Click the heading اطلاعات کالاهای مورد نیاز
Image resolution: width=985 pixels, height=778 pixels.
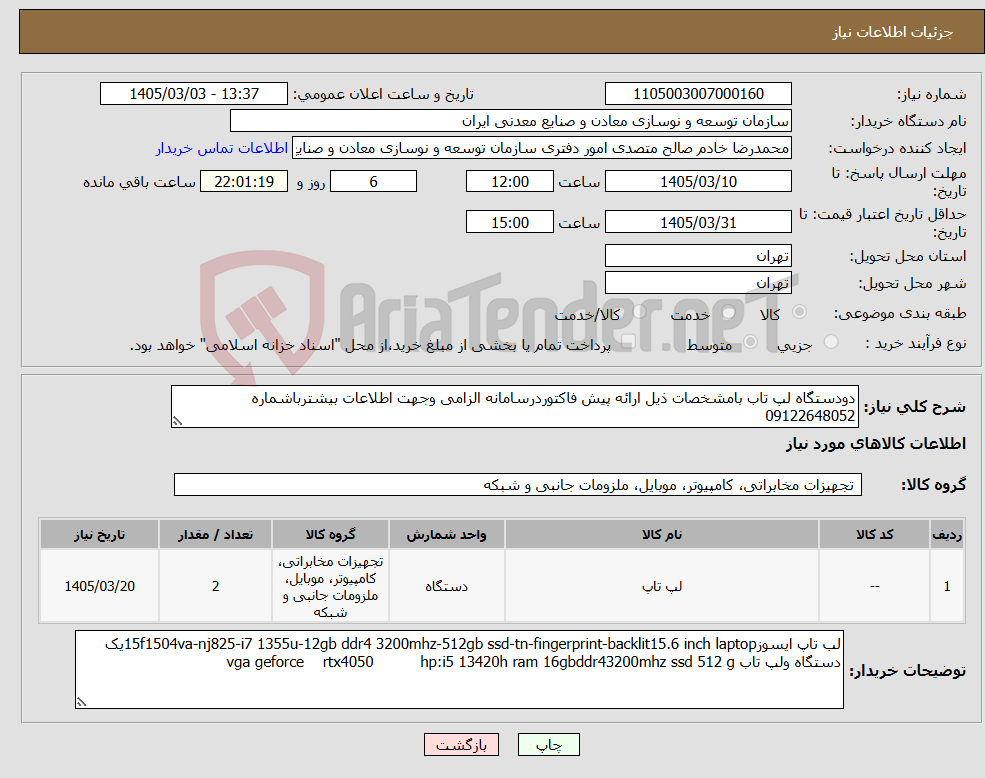(876, 444)
